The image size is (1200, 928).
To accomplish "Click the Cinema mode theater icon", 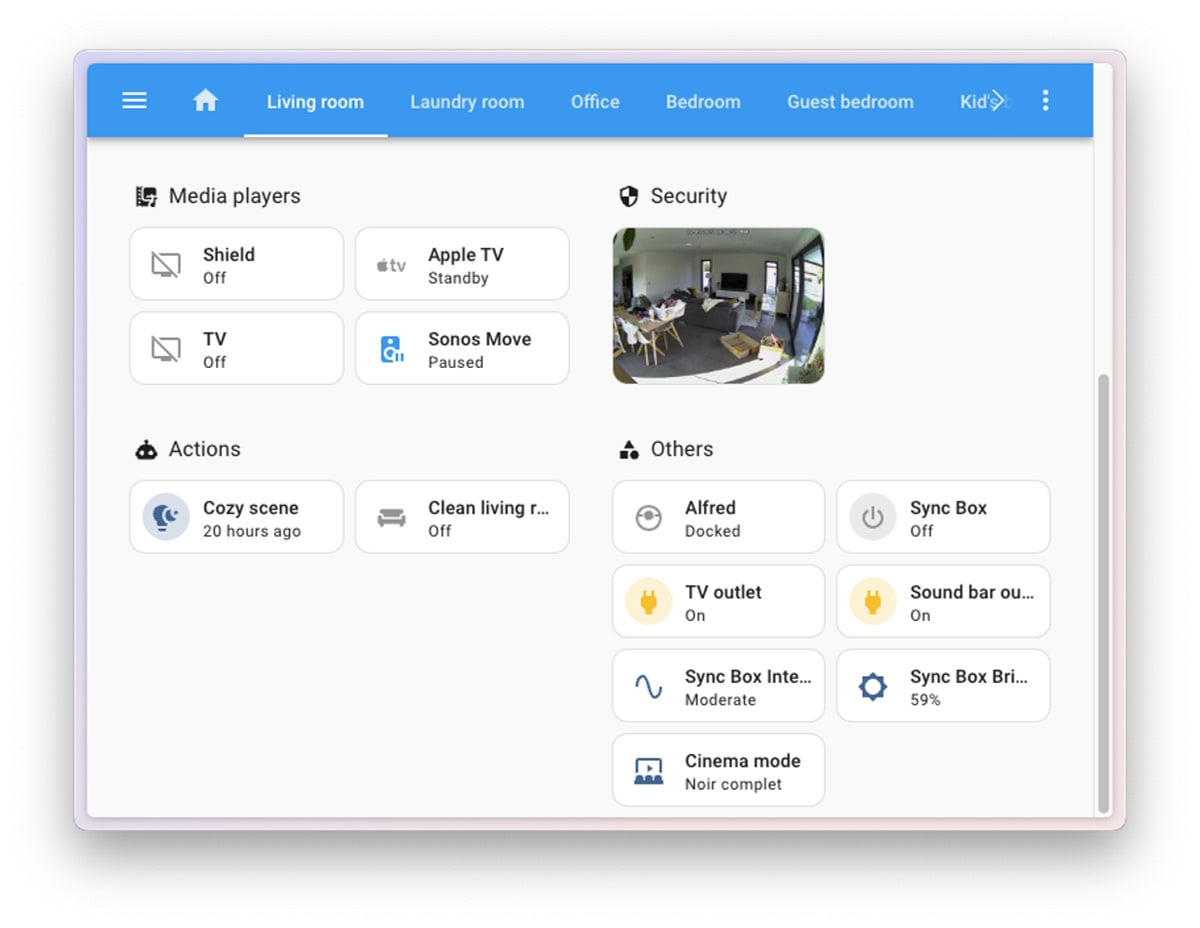I will pyautogui.click(x=648, y=771).
